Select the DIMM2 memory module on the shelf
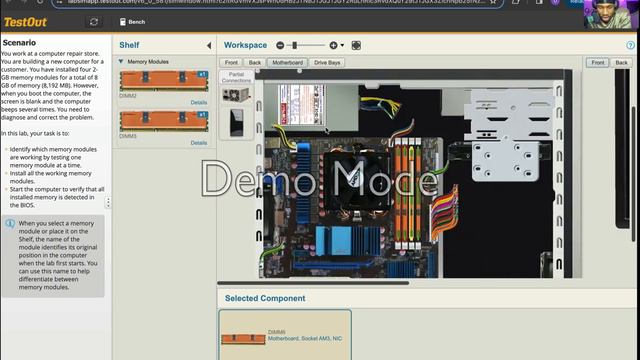 pos(164,80)
